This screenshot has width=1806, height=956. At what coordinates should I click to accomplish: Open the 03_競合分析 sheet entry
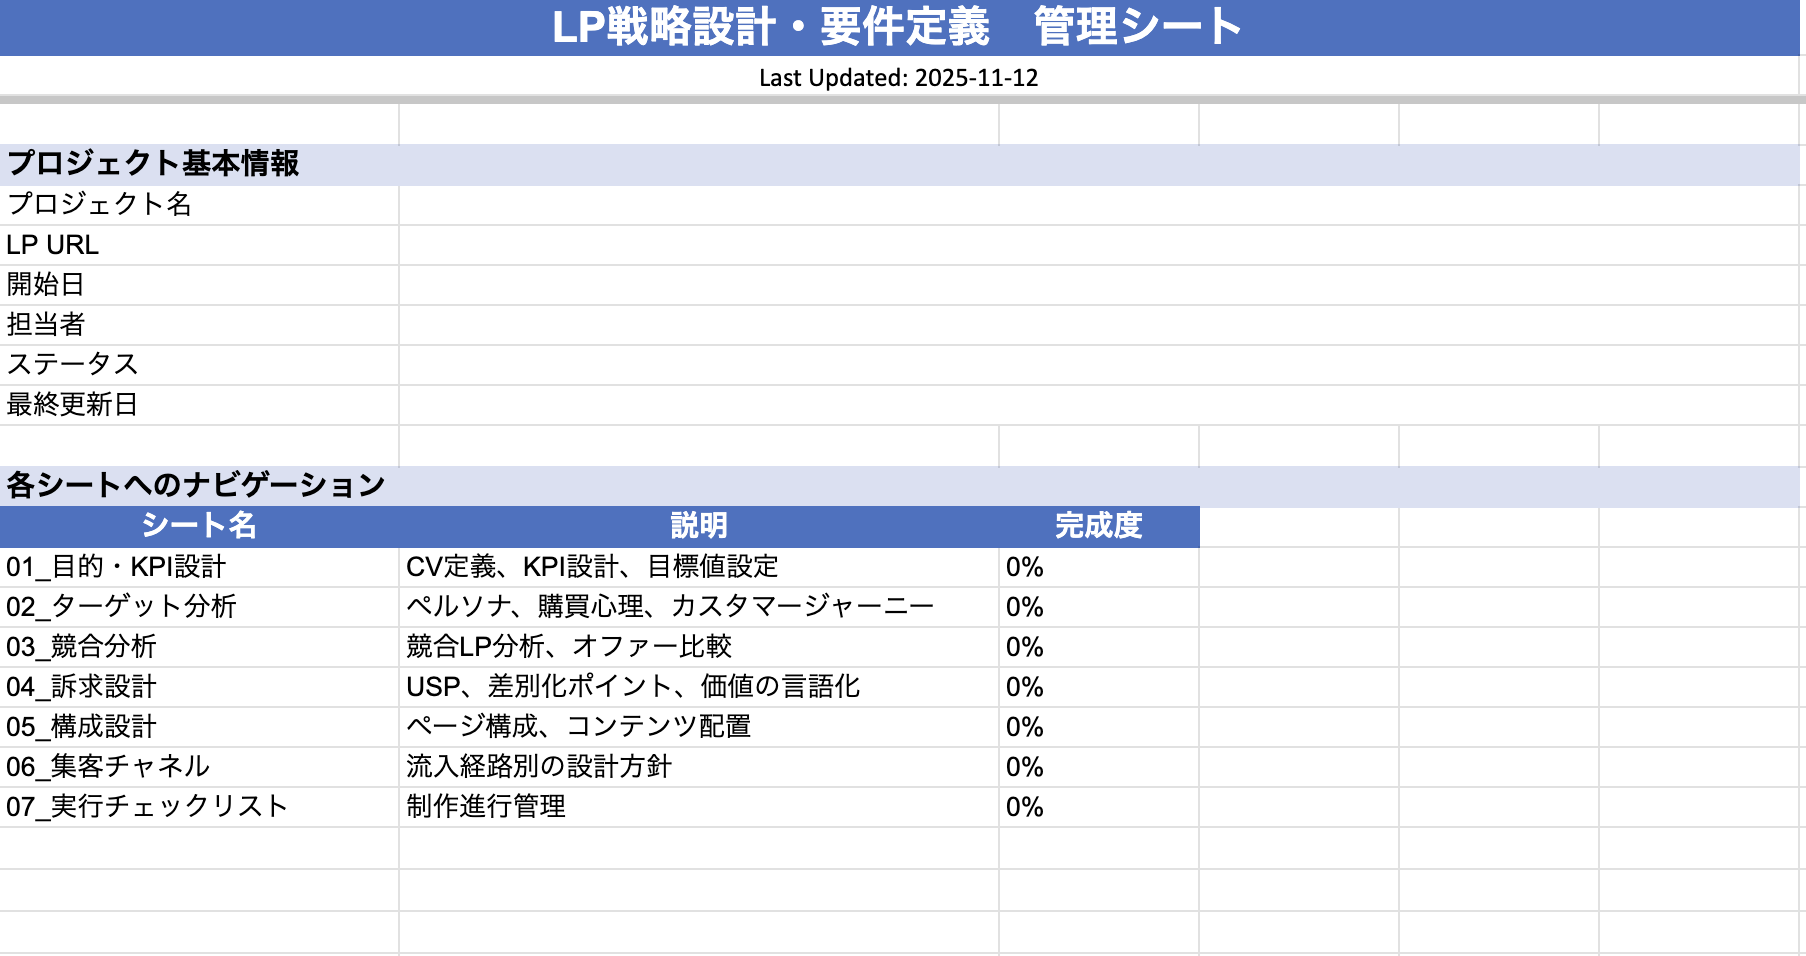pyautogui.click(x=82, y=647)
